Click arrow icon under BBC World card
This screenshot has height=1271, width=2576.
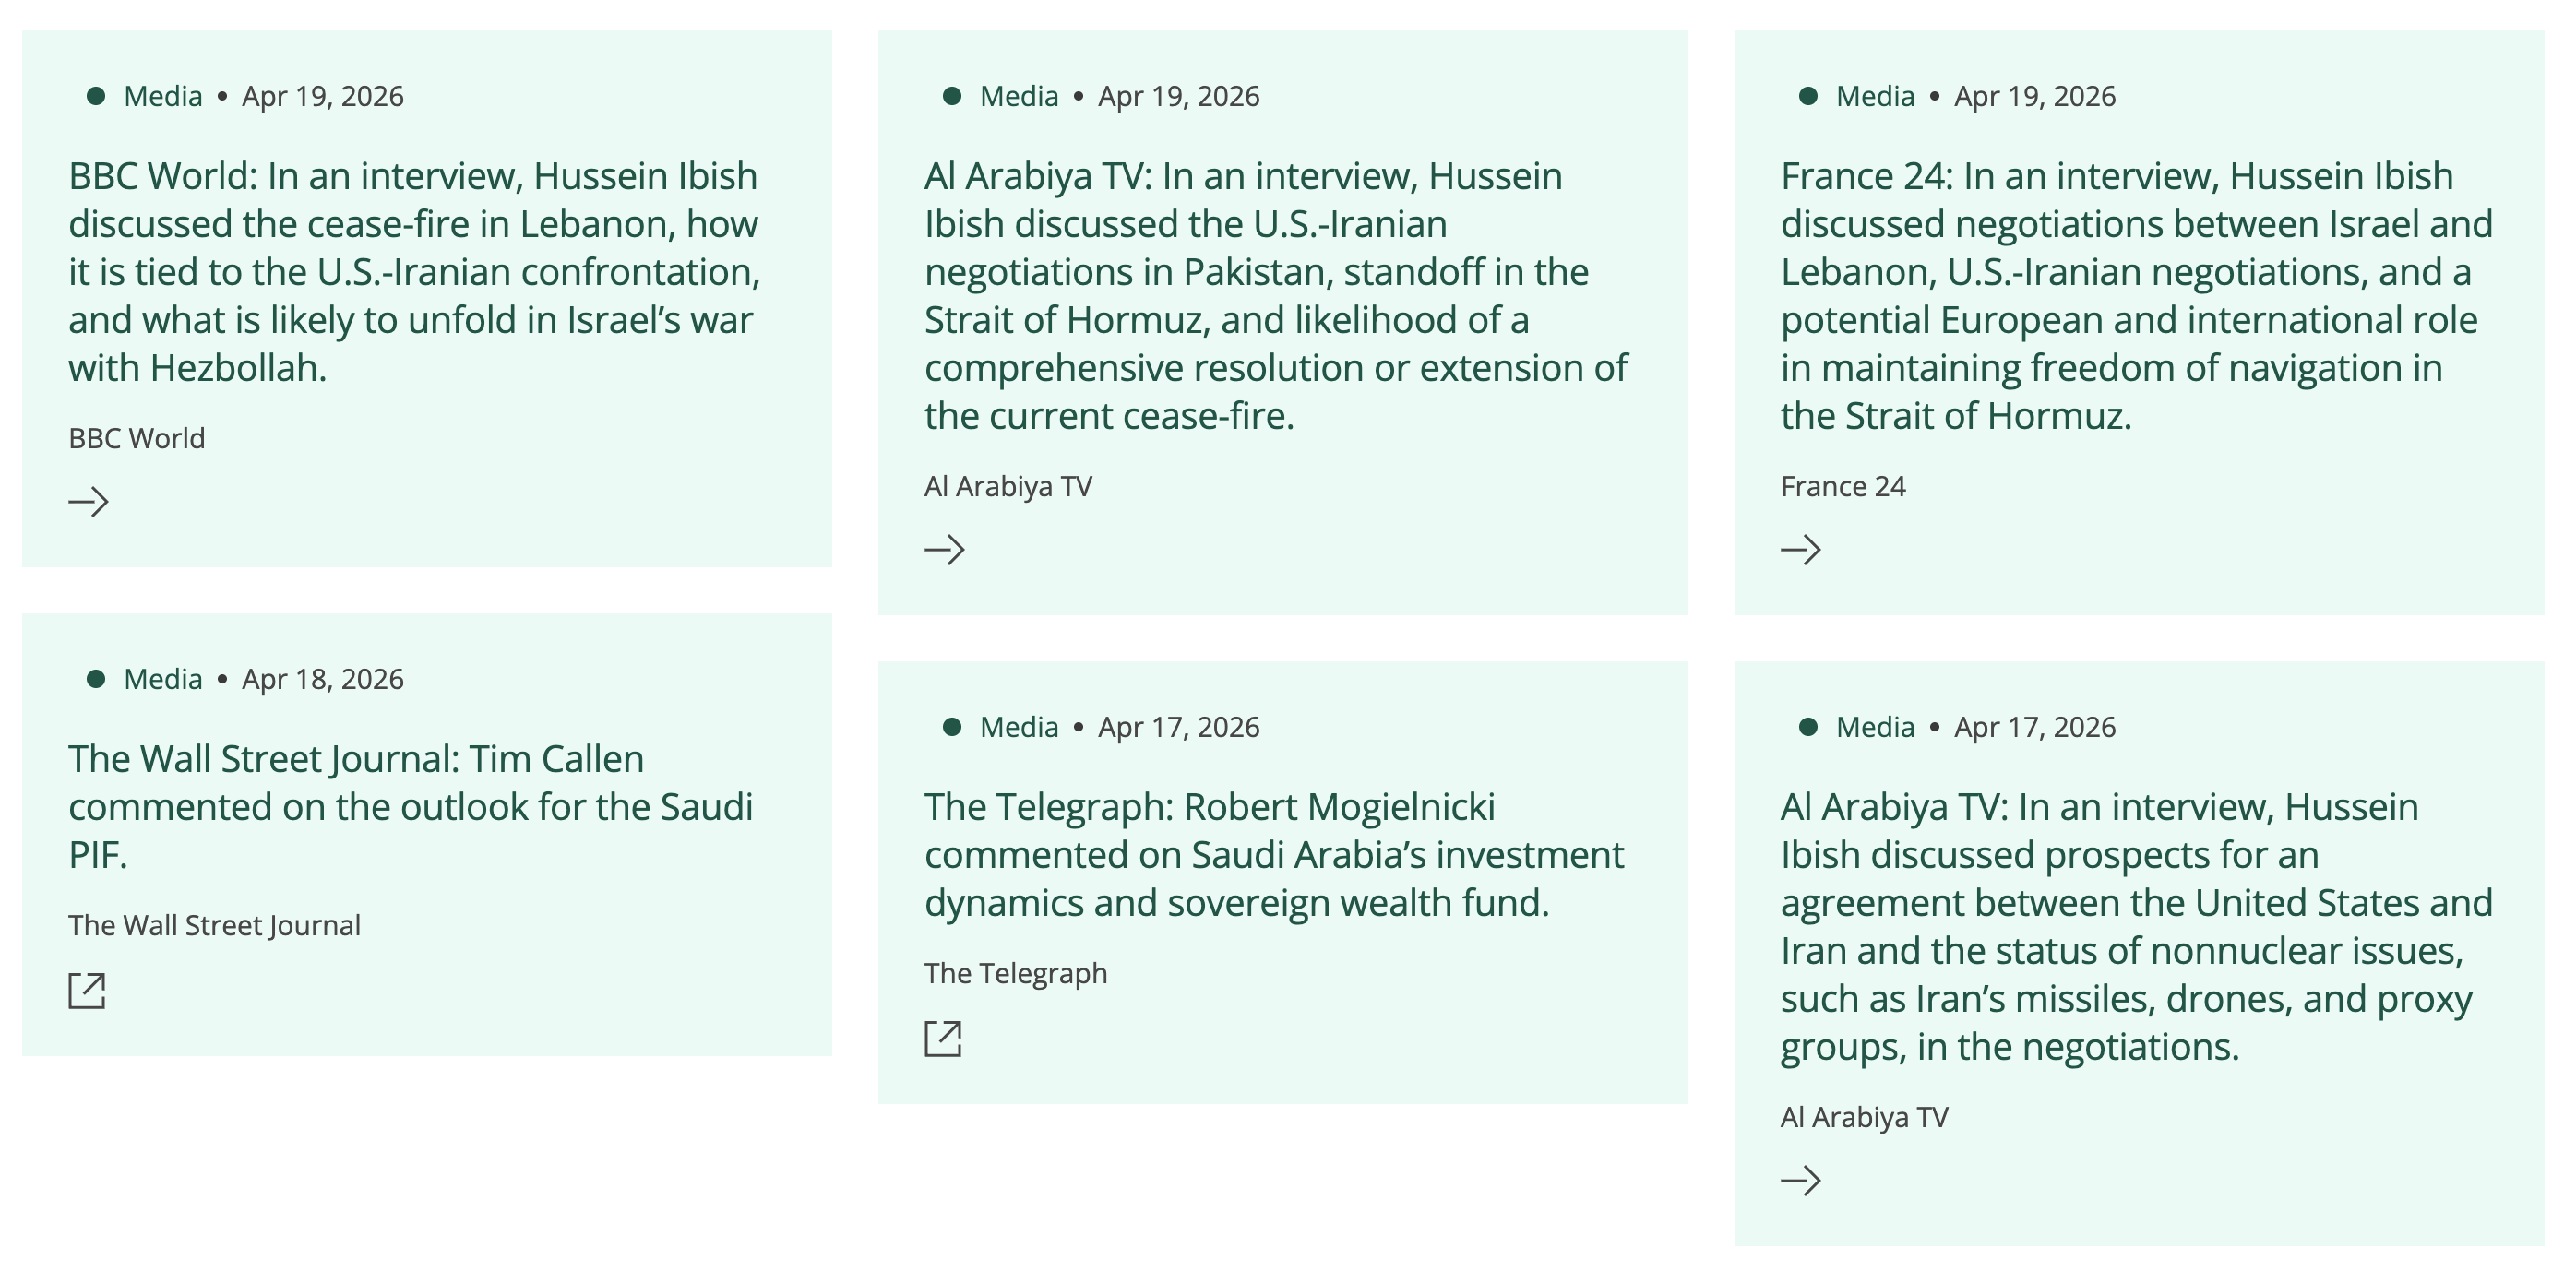tap(88, 501)
